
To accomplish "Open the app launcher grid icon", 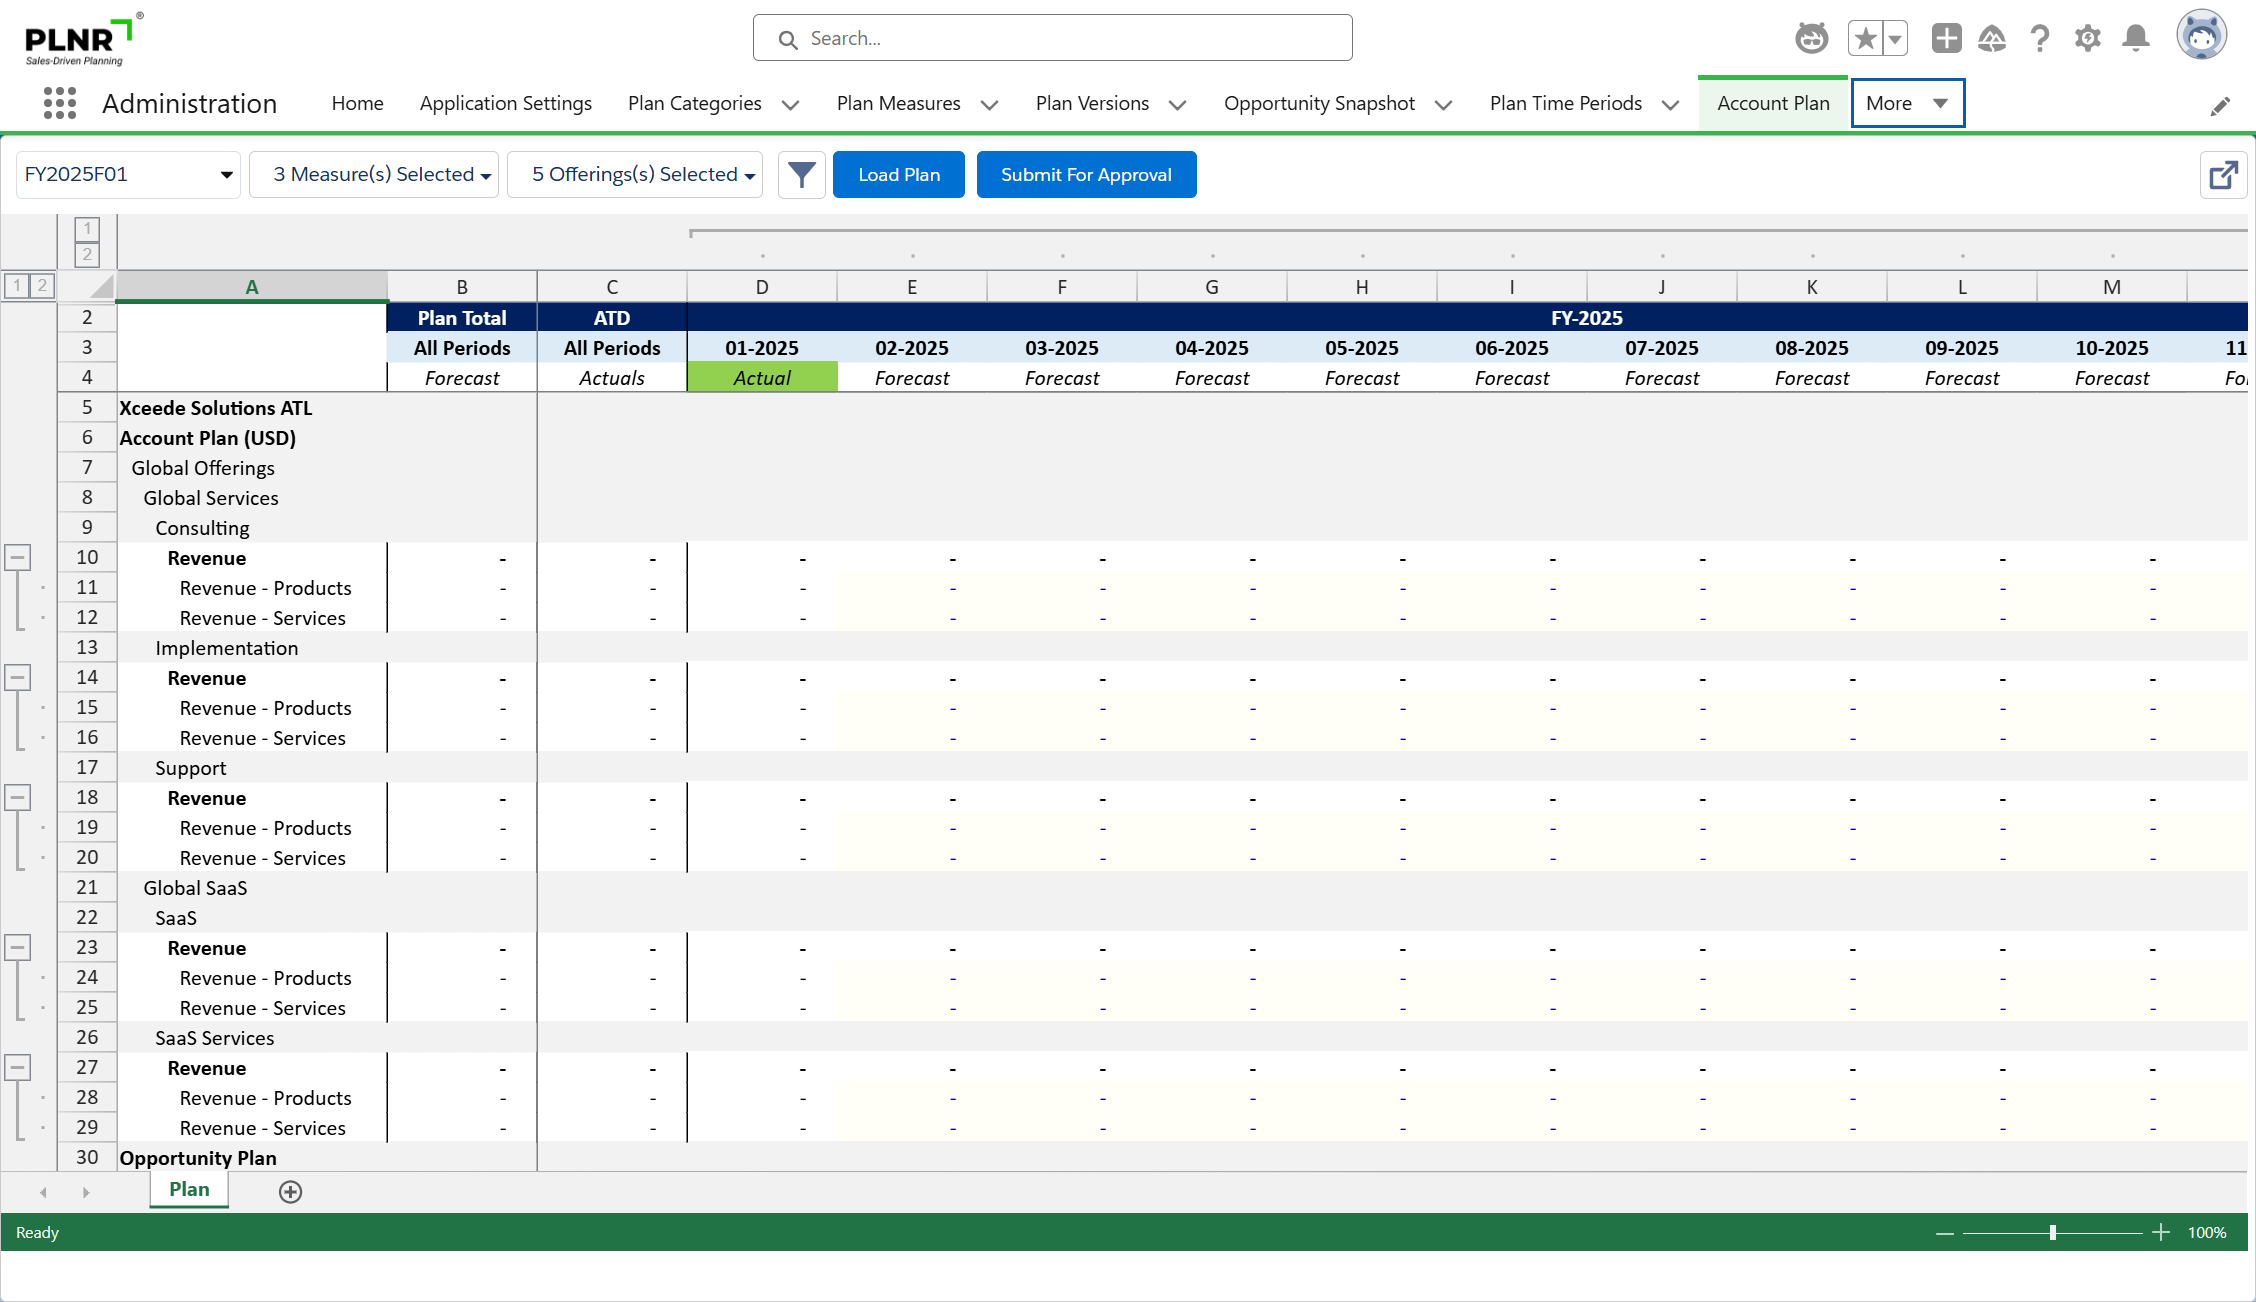I will (60, 103).
